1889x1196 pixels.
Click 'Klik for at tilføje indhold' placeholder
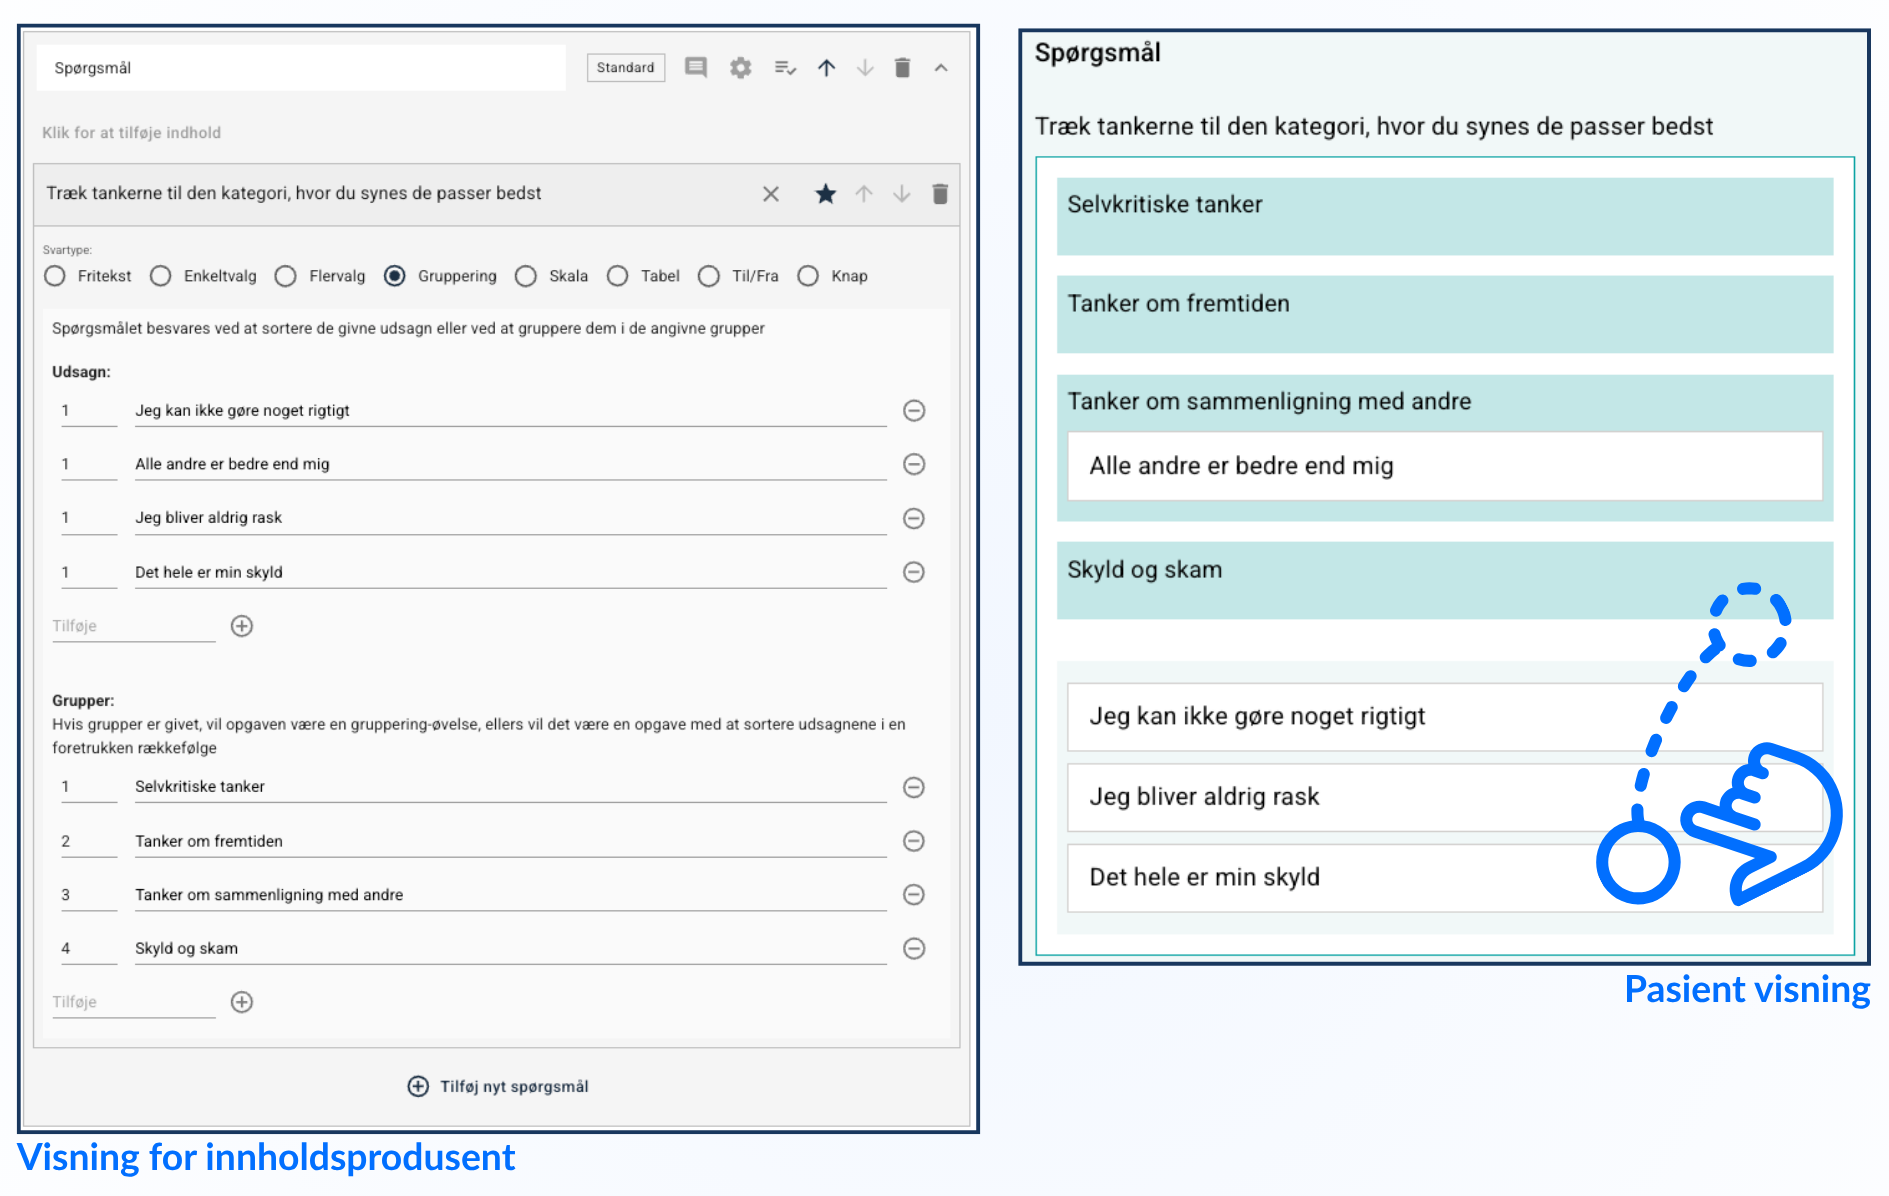click(x=131, y=133)
